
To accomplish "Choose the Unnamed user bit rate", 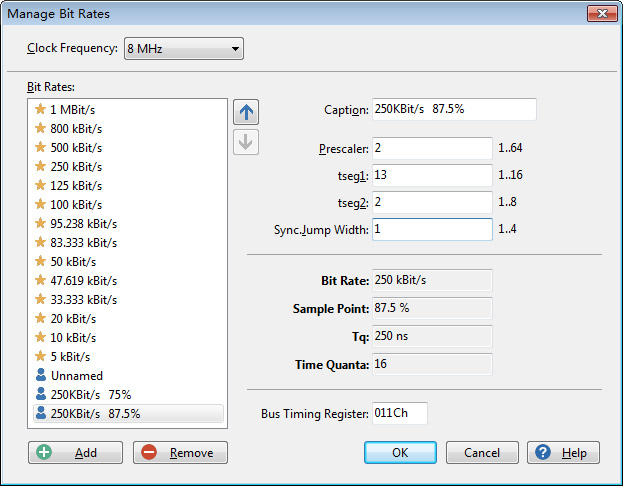I will [75, 375].
